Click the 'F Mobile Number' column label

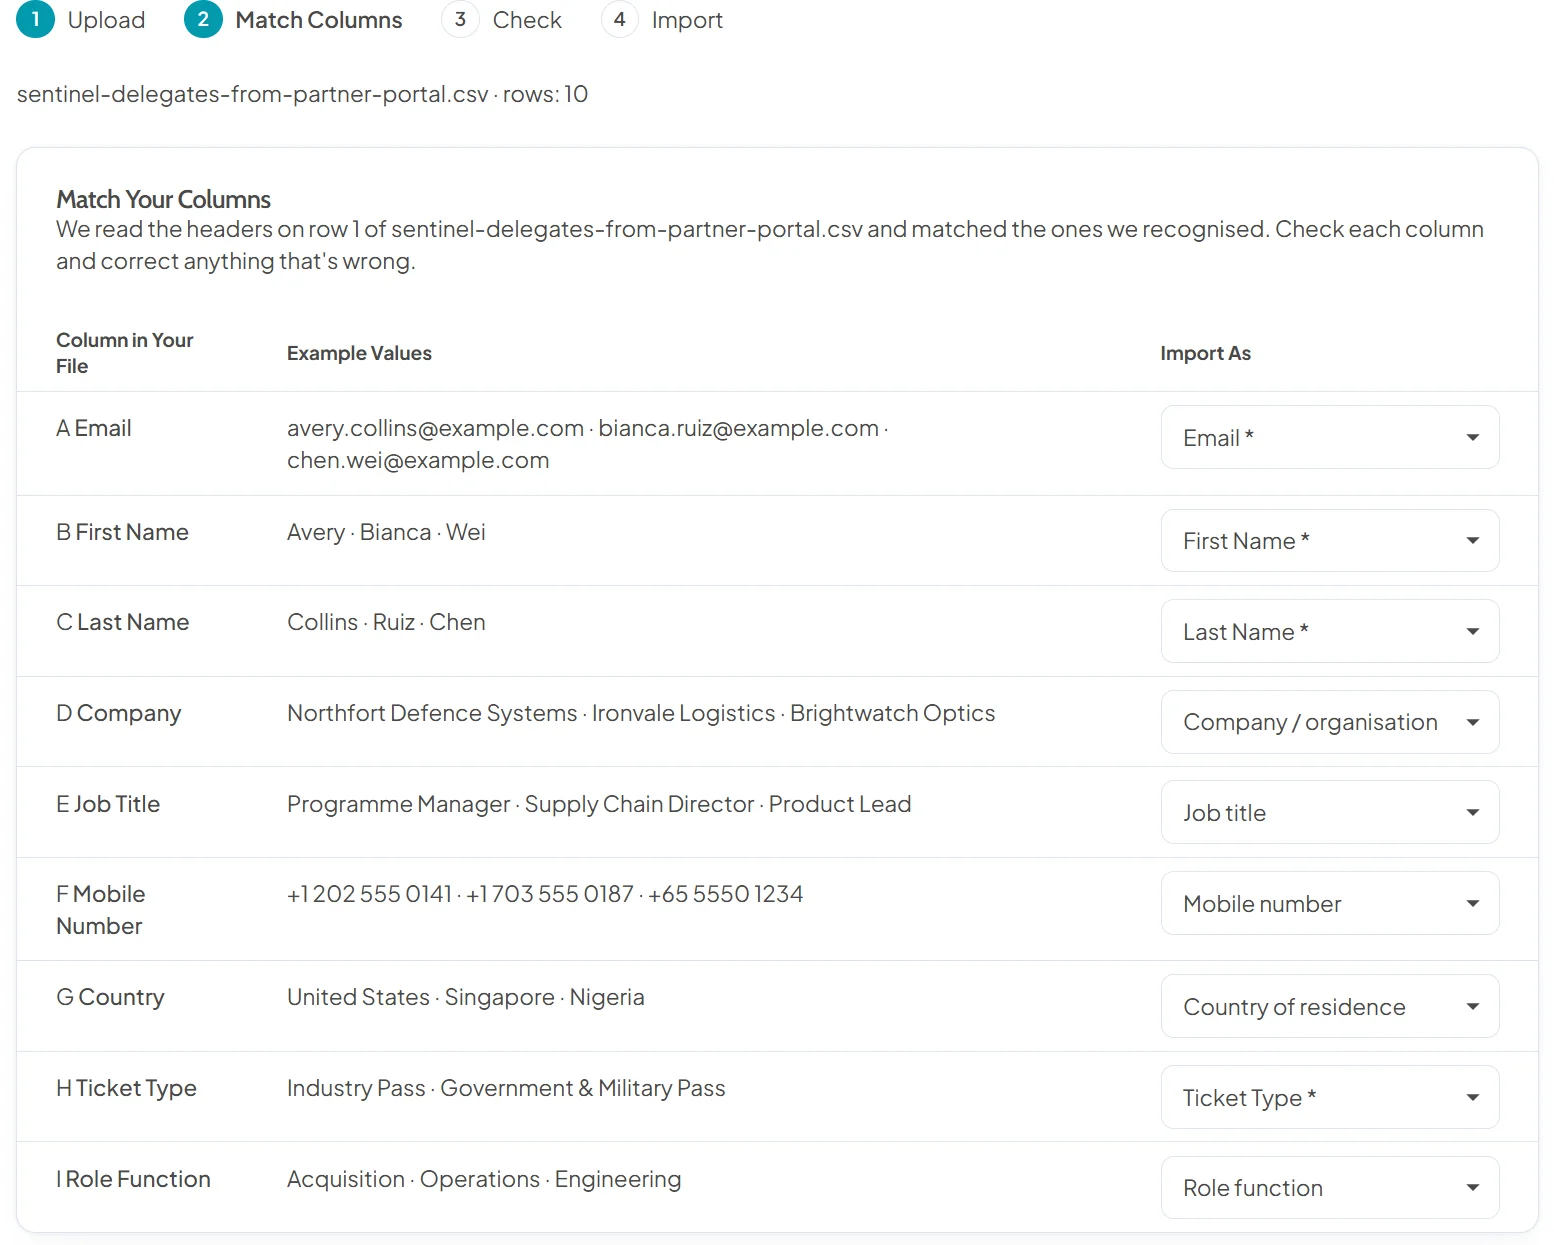coord(100,910)
